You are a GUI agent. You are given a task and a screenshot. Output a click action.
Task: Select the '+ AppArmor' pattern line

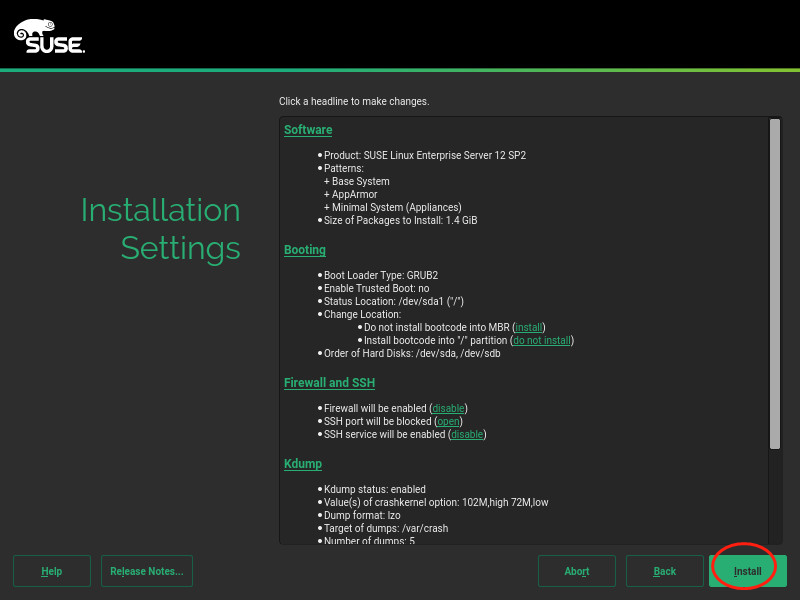pyautogui.click(x=351, y=194)
